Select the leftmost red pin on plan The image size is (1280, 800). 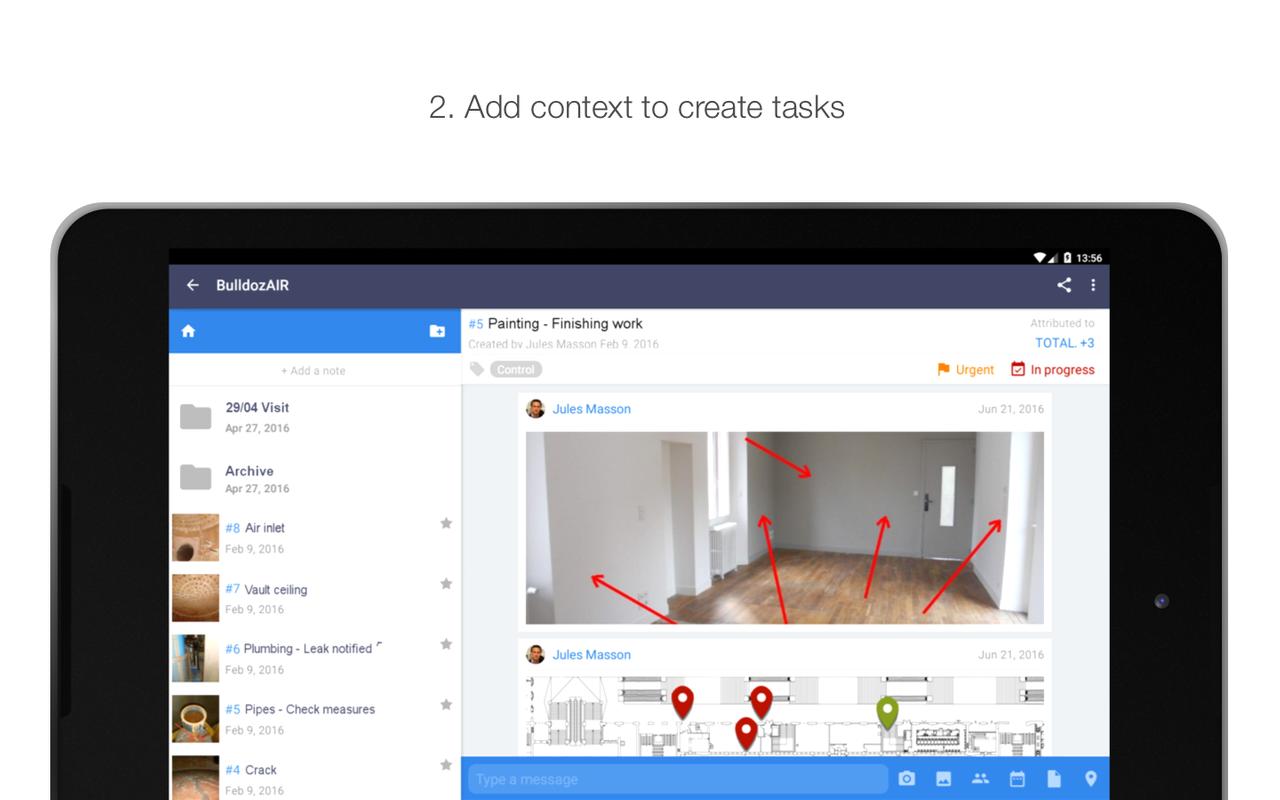[x=682, y=702]
